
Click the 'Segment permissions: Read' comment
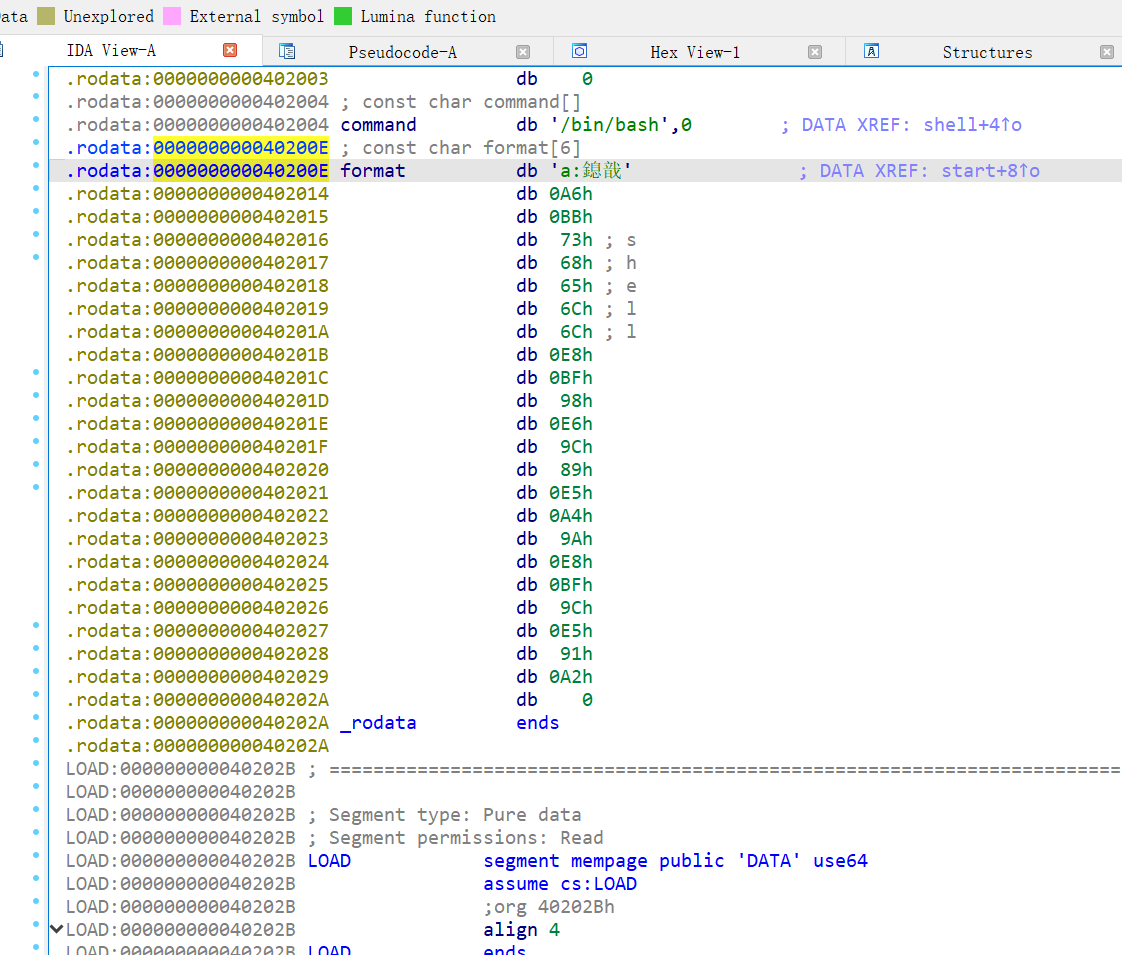click(x=455, y=838)
